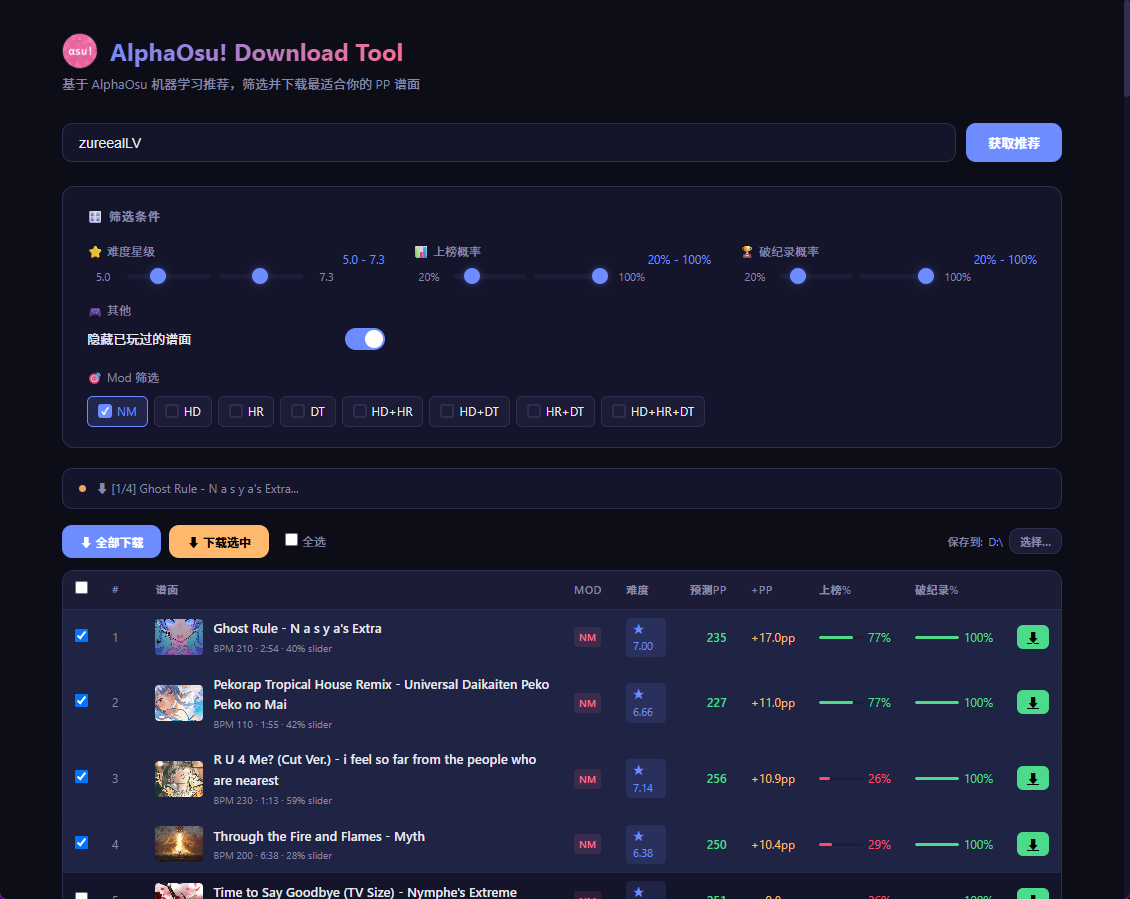Enable the HD+HR mod filter

click(x=383, y=412)
